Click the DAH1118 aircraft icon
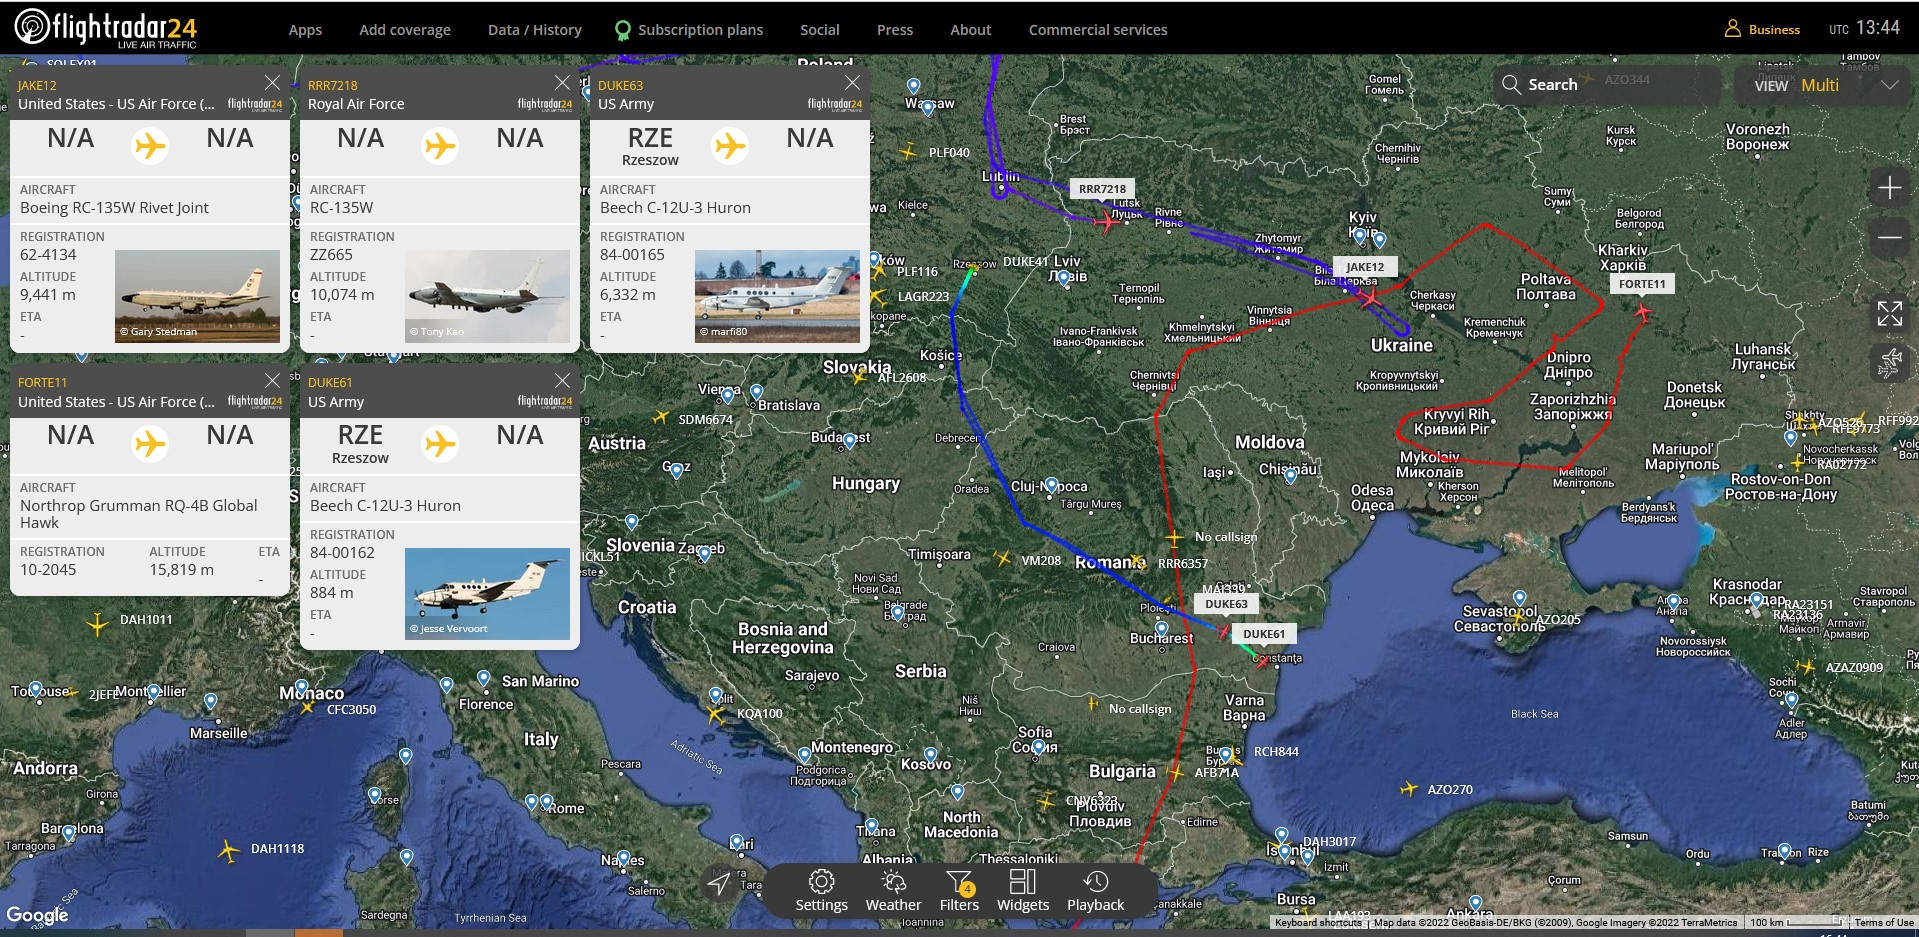Viewport: 1919px width, 937px height. (x=228, y=851)
